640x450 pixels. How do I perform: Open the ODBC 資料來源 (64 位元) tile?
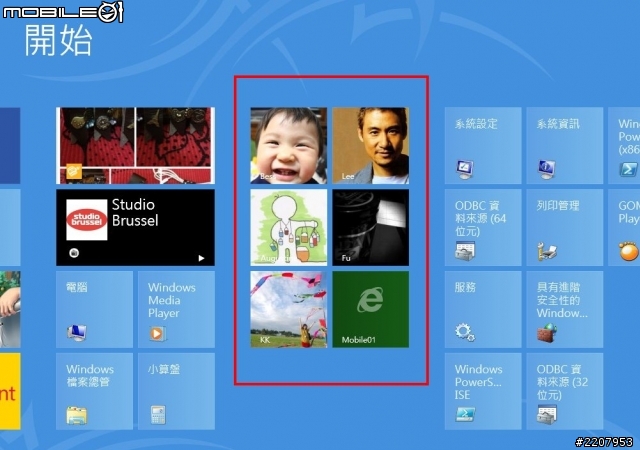(483, 227)
